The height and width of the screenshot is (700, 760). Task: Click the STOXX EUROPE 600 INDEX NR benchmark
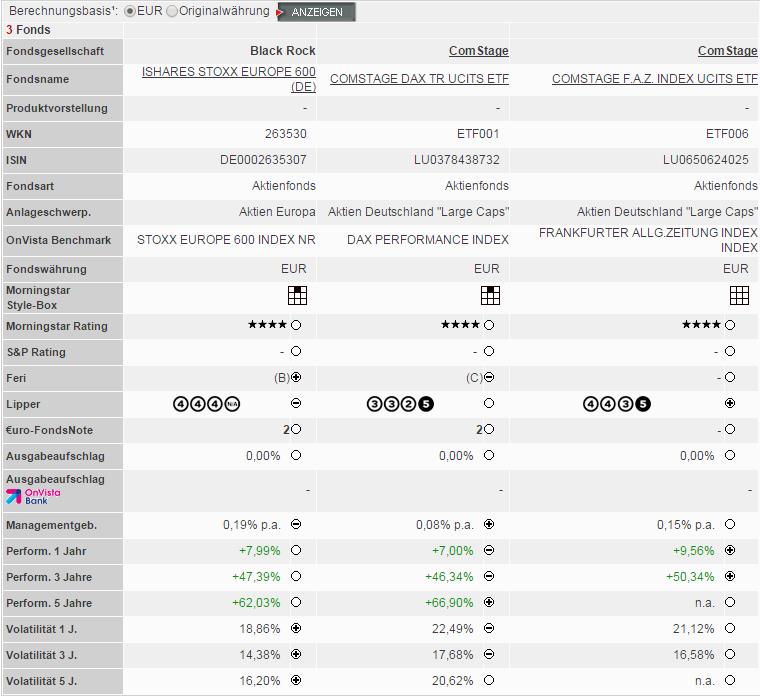tap(226, 240)
